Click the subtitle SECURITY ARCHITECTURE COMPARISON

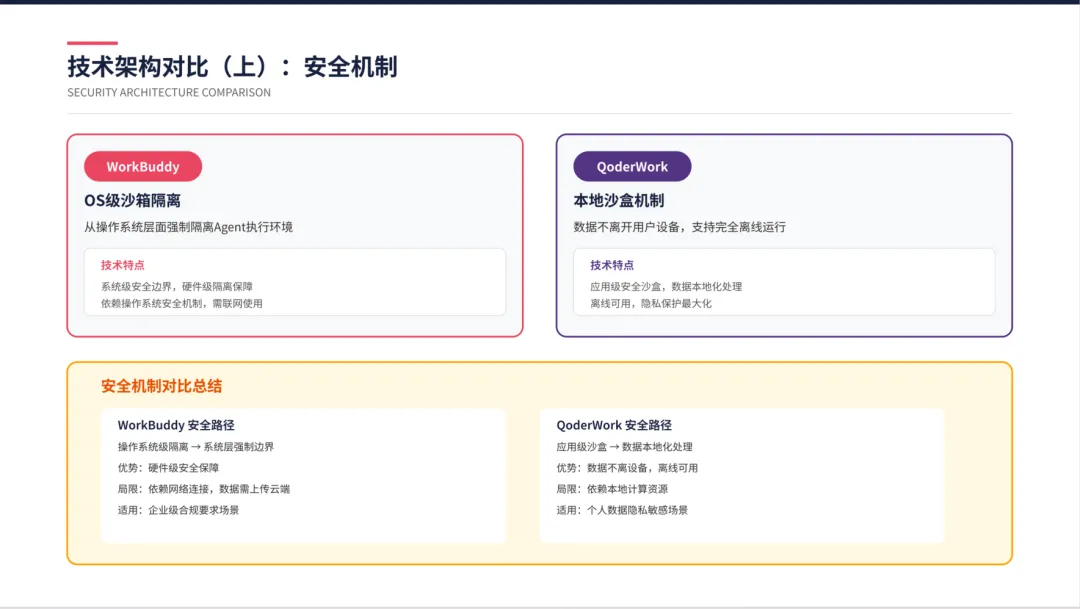[169, 92]
